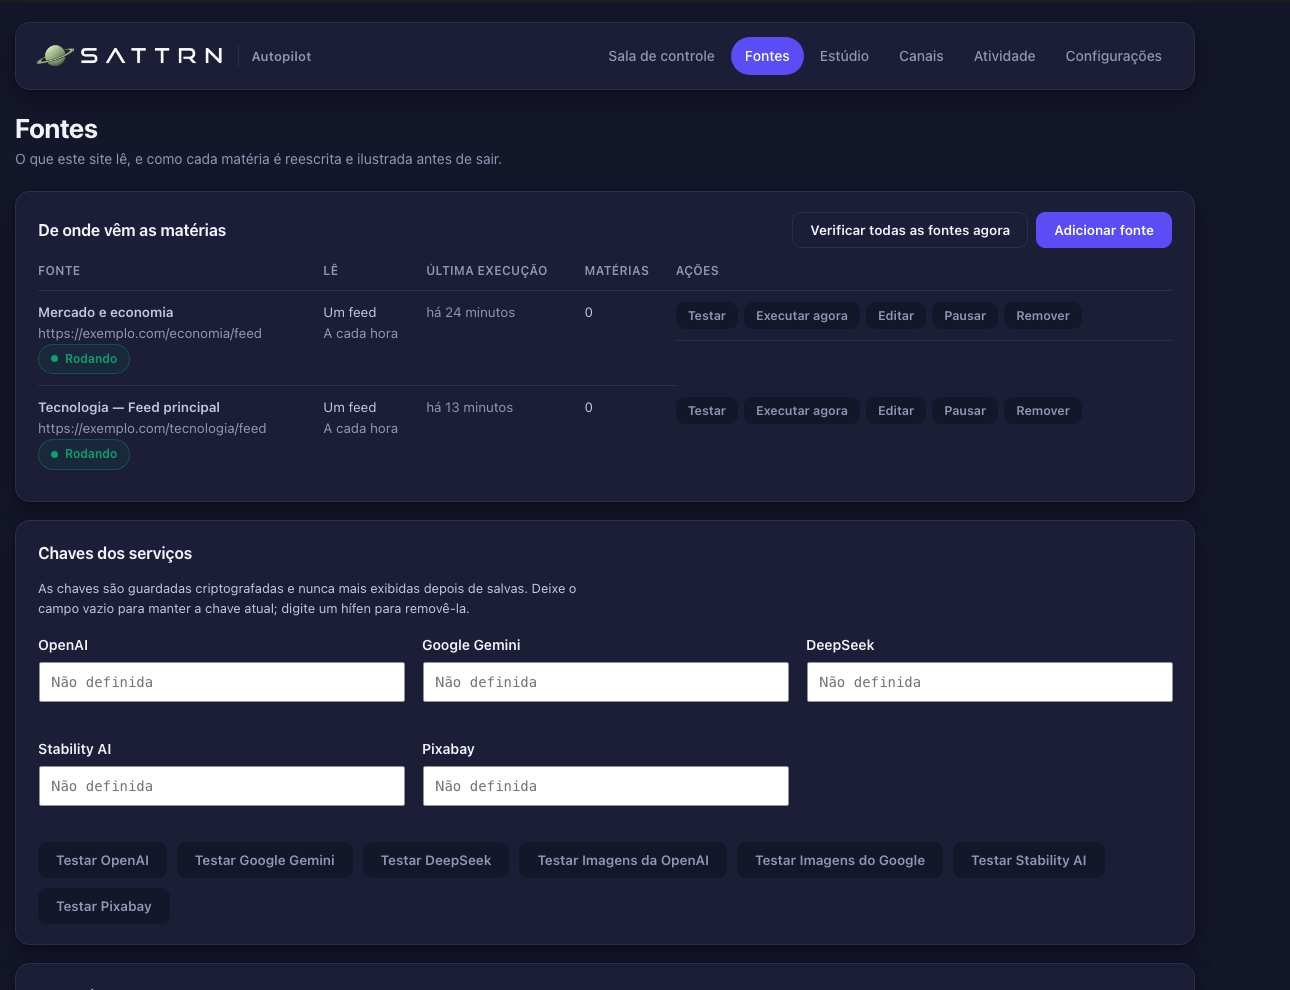Run the Tecnologia feed now
This screenshot has height=990, width=1290.
(802, 411)
